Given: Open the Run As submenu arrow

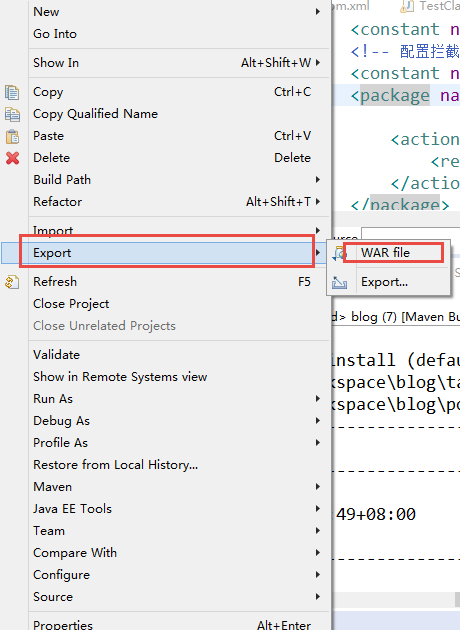Looking at the screenshot, I should click(x=318, y=399).
